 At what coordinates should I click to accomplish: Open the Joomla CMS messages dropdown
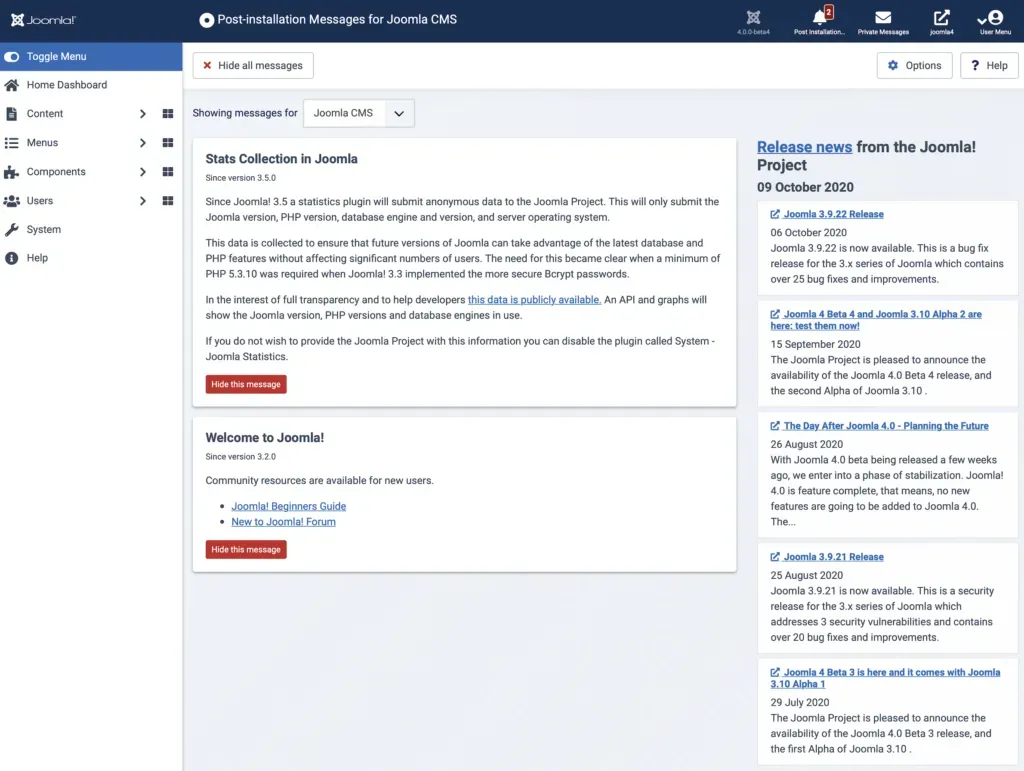point(358,113)
